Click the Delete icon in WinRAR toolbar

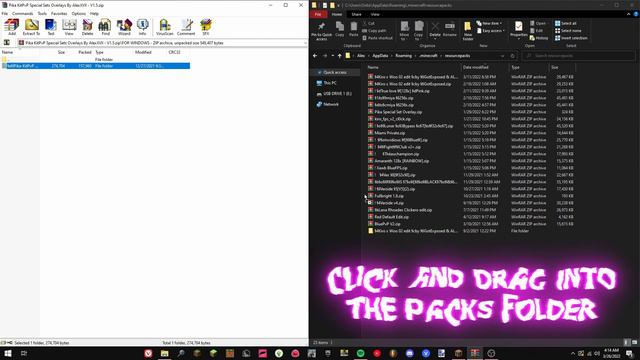[87, 27]
